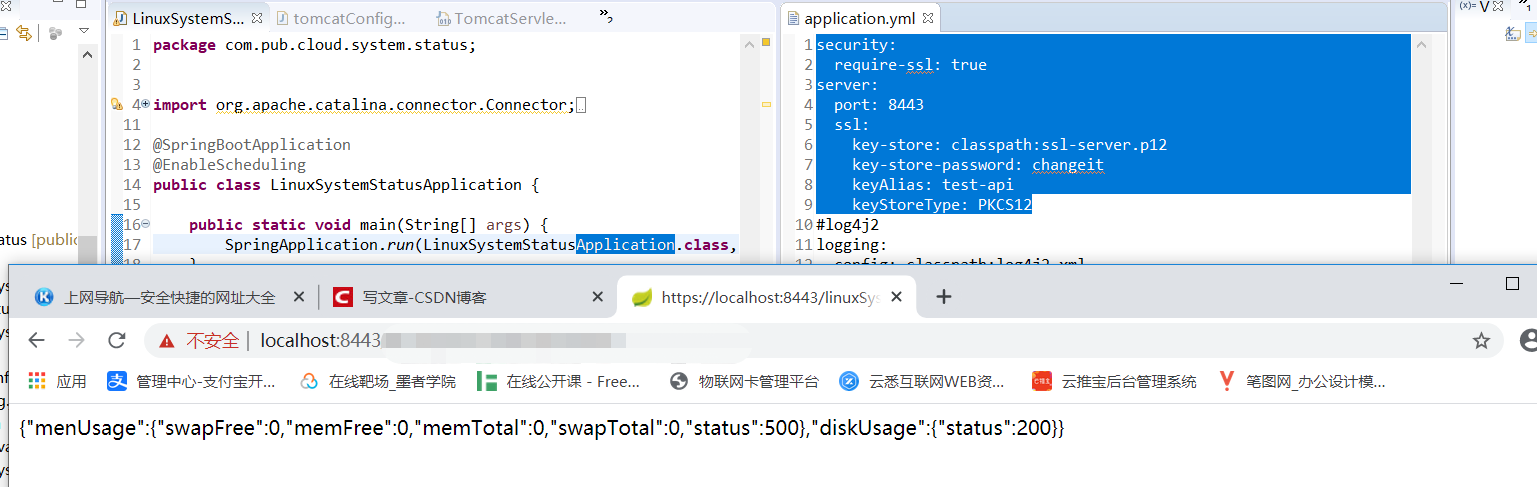The height and width of the screenshot is (487, 1537).
Task: Expand the folded import block at line 4
Action: click(x=145, y=104)
